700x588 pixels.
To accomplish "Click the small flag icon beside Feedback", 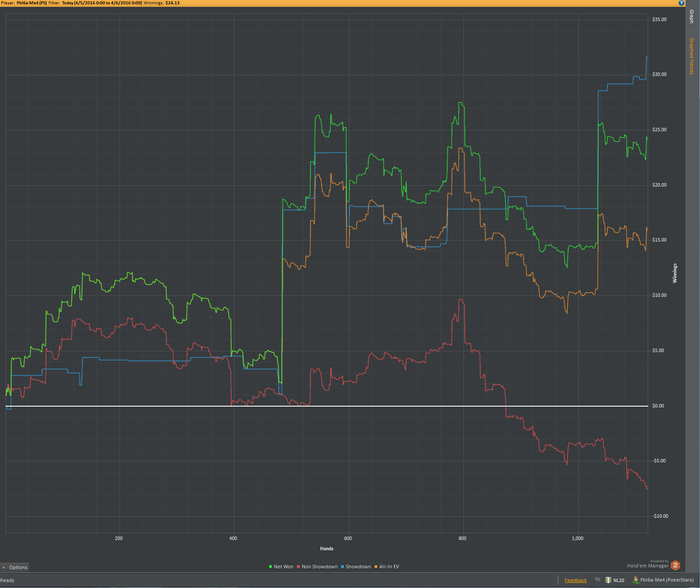I will (597, 580).
